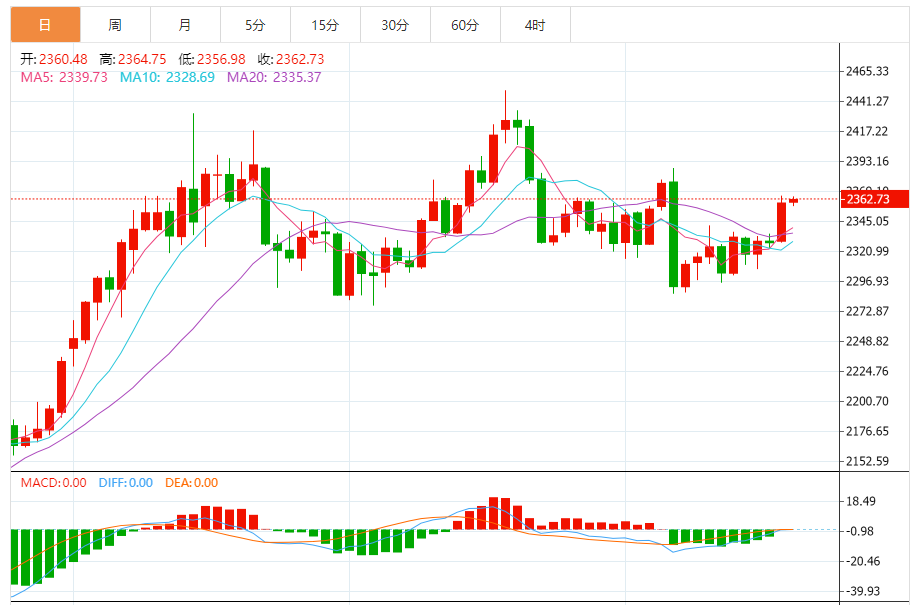916x605 pixels.
Task: Click the 2200.70 price axis label
Action: click(868, 401)
